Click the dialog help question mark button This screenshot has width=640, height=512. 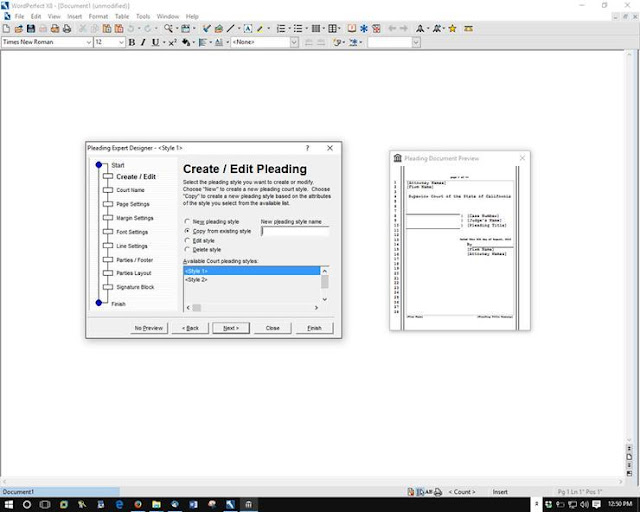(x=307, y=148)
